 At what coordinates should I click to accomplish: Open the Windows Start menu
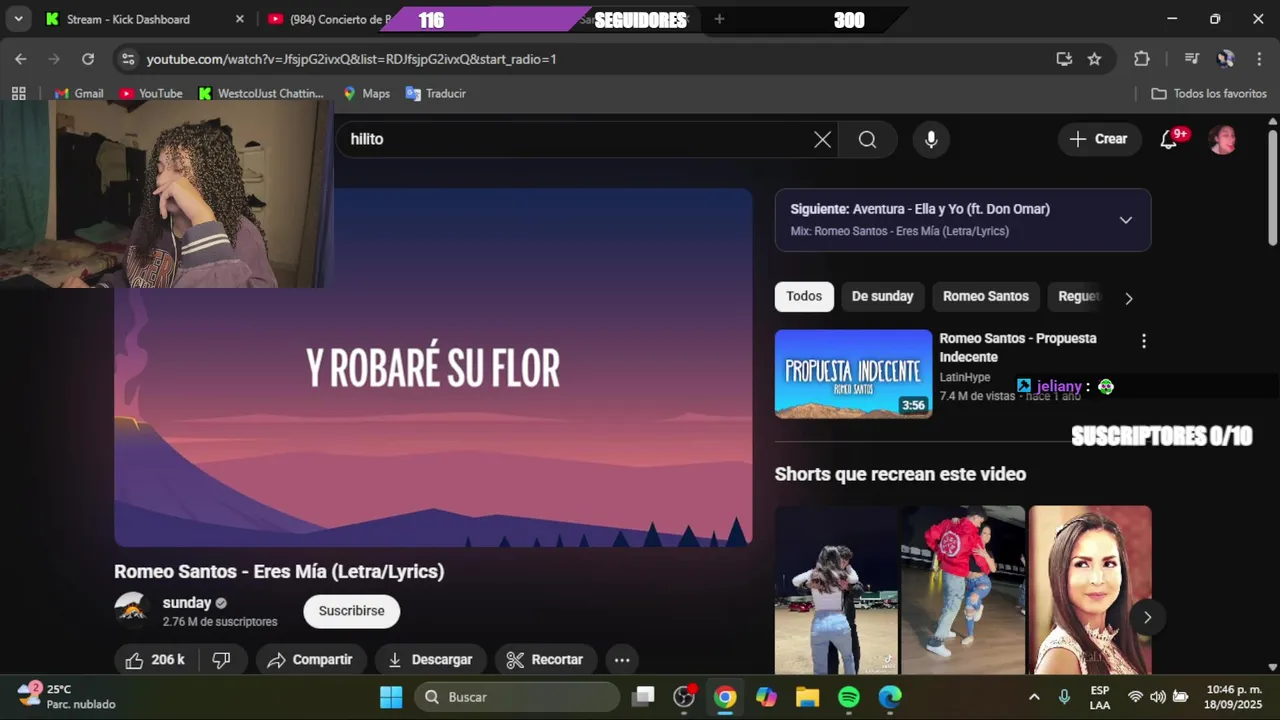[x=391, y=697]
